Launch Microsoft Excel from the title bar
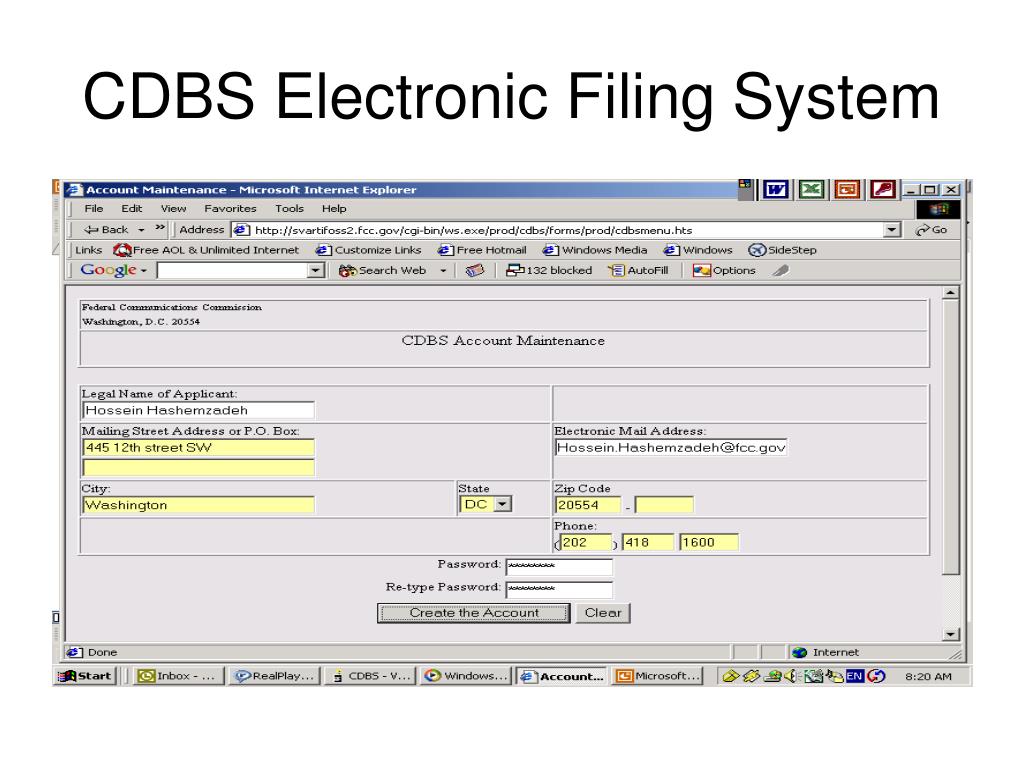Image resolution: width=1024 pixels, height=768 pixels. click(x=811, y=189)
